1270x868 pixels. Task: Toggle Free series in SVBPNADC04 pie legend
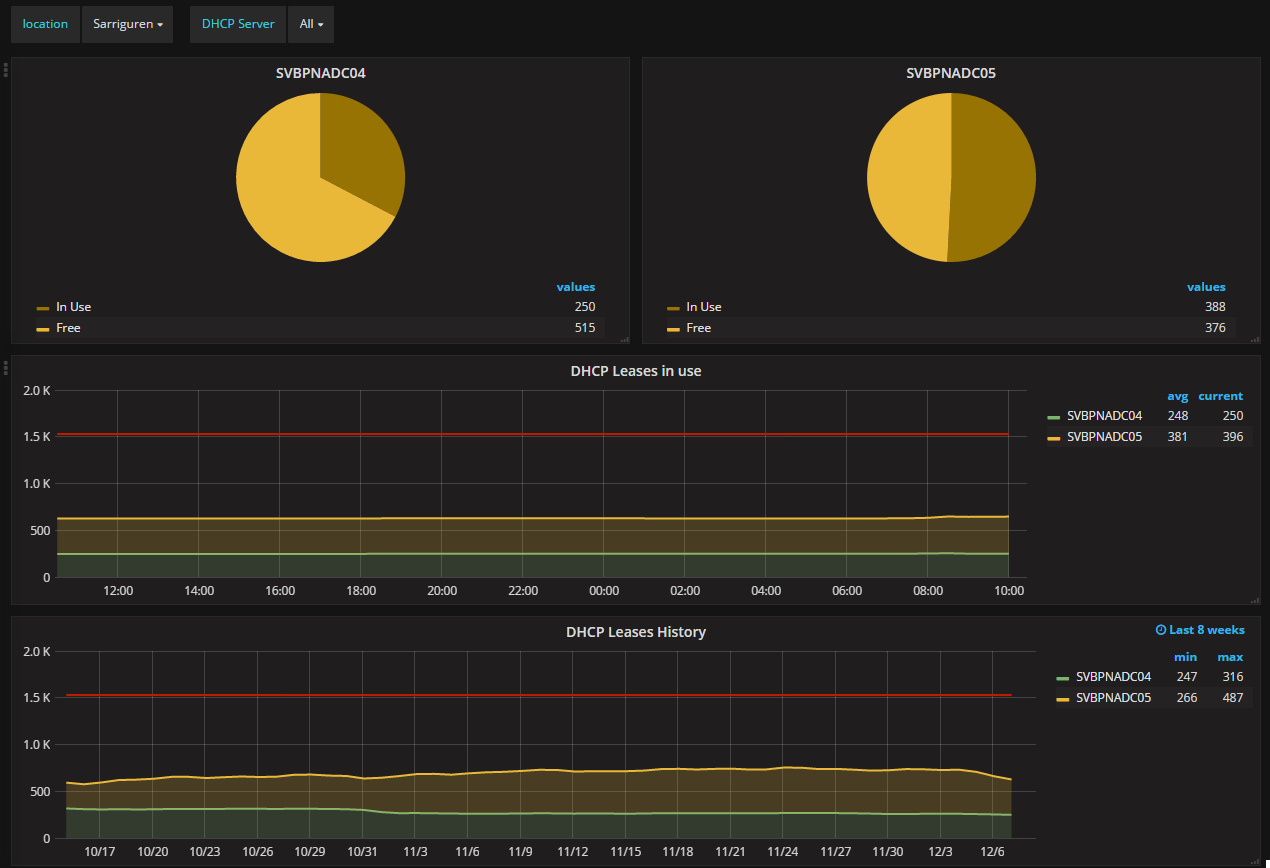point(68,328)
